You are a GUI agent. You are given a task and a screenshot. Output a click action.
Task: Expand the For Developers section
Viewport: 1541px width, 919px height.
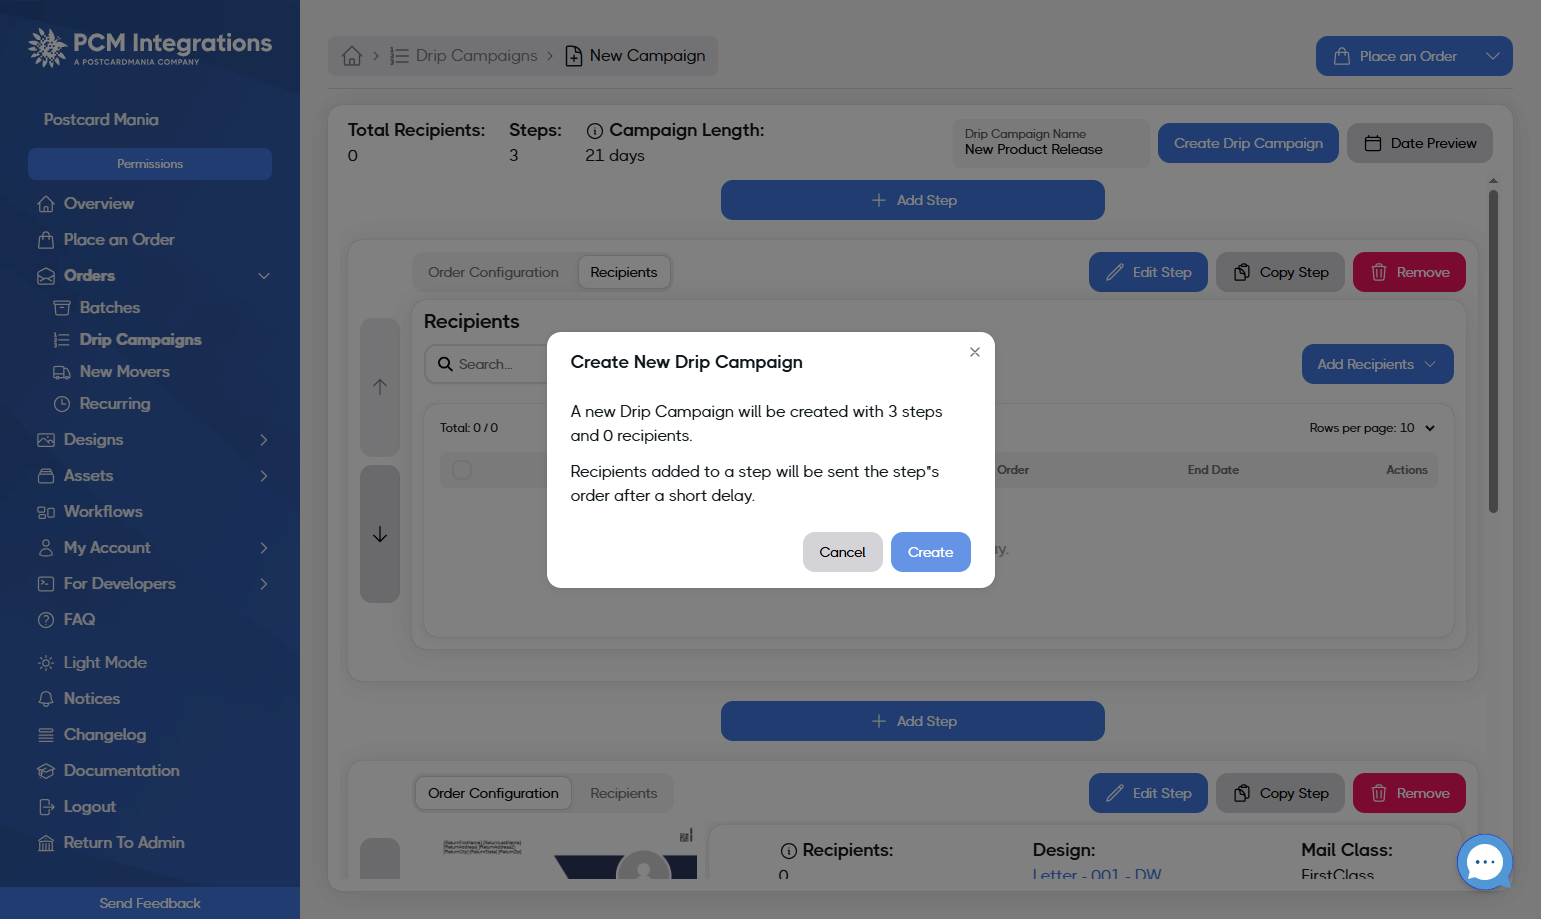[x=264, y=584]
